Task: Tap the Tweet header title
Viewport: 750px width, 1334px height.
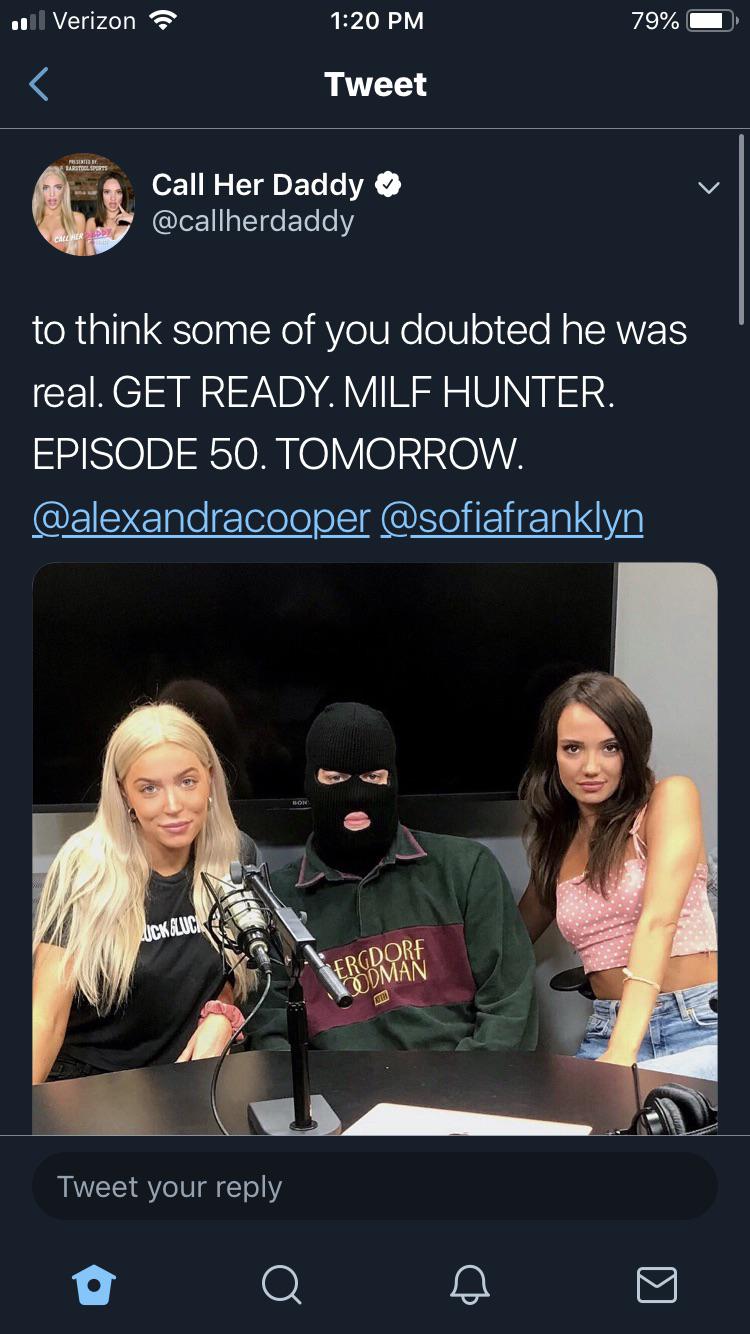Action: [x=375, y=84]
